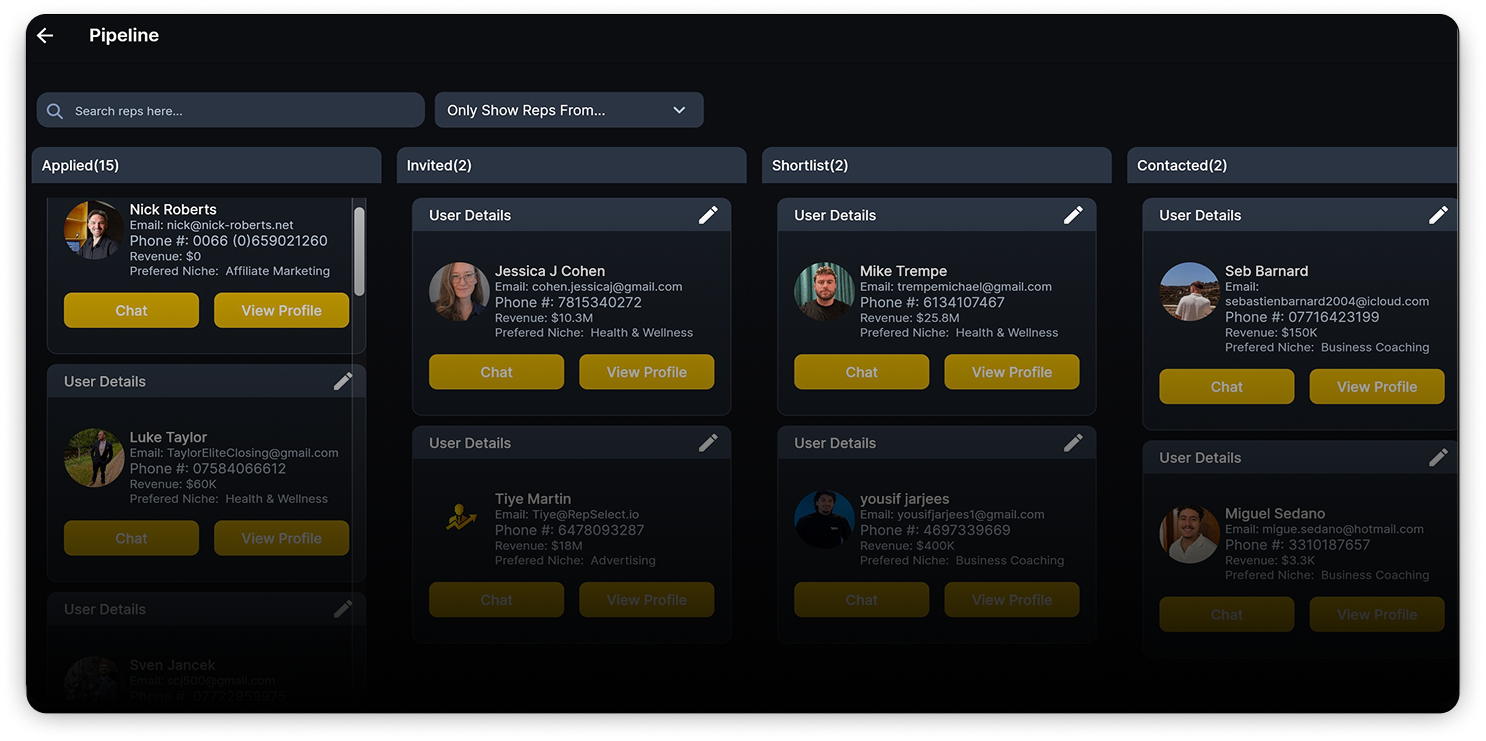Viewport: 1486px width, 741px height.
Task: Focus the Search reps here field
Action: click(231, 110)
